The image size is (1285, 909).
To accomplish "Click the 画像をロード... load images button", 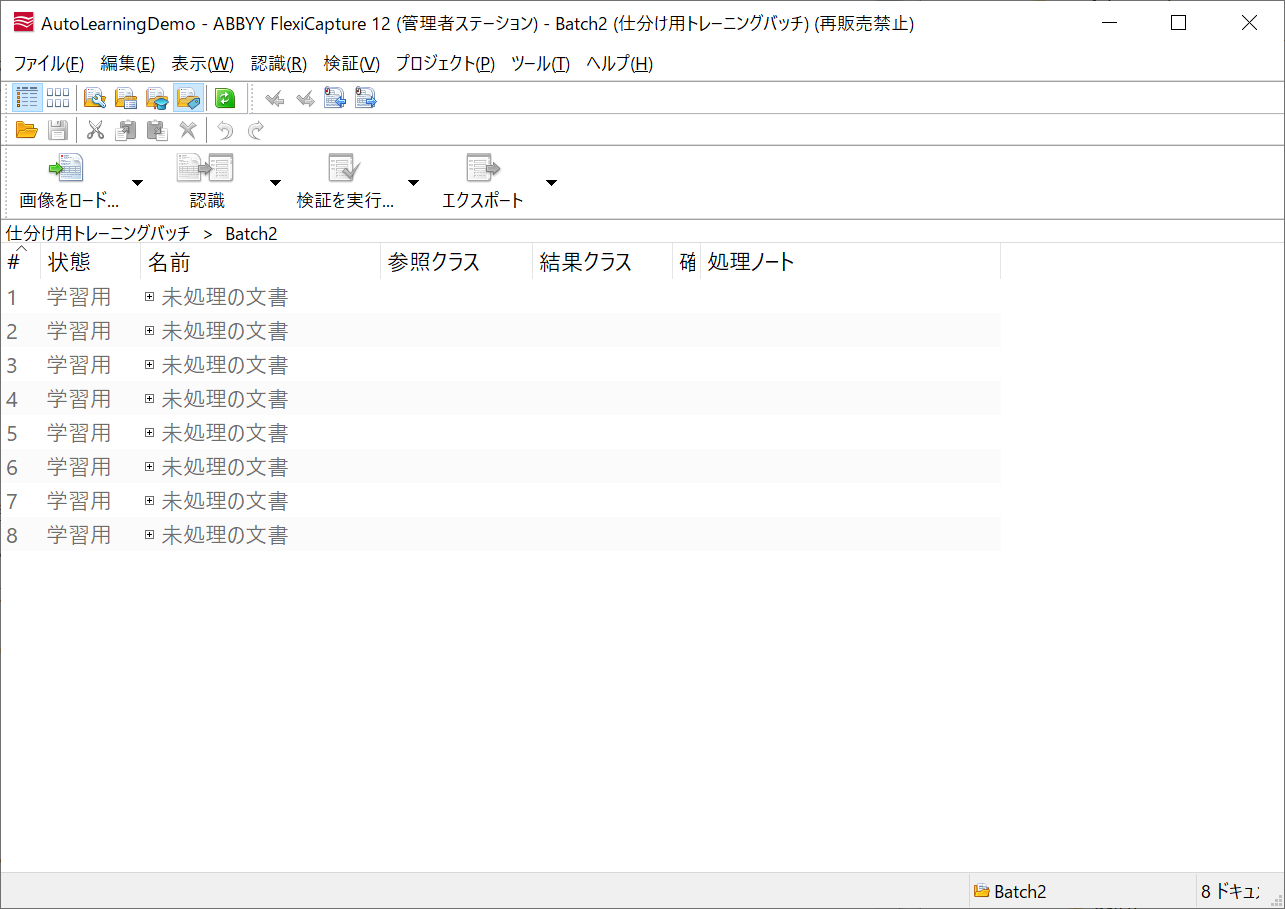I will (68, 181).
